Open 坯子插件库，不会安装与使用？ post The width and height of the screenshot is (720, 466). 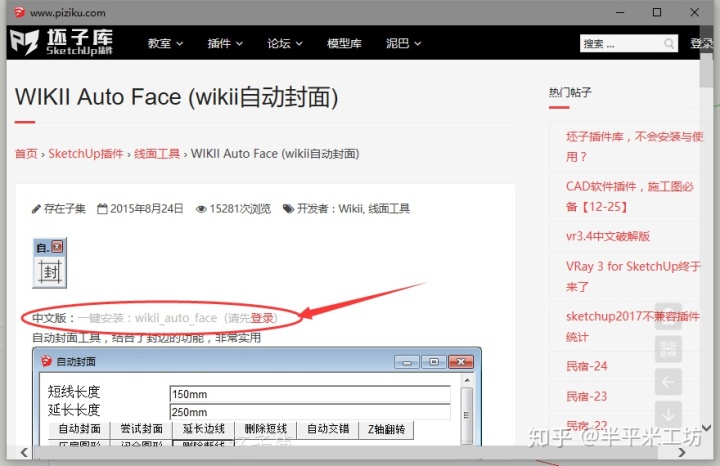point(634,146)
